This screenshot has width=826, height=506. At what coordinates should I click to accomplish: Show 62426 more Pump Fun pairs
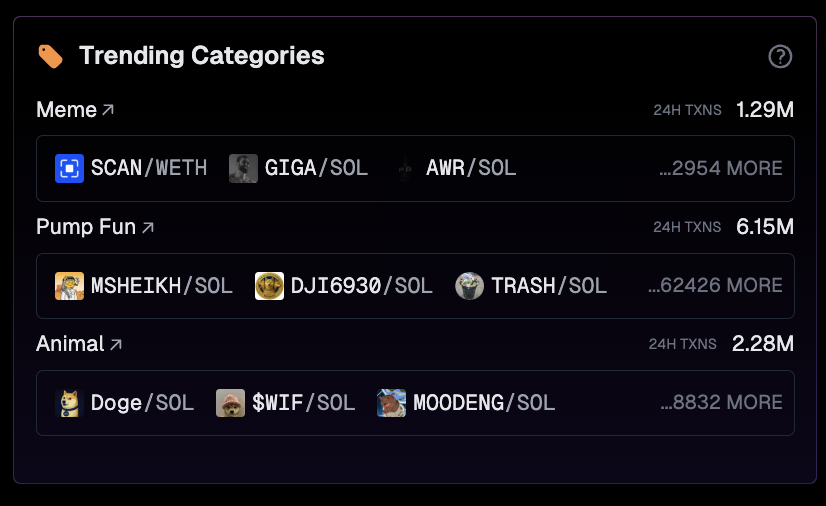[x=715, y=285]
